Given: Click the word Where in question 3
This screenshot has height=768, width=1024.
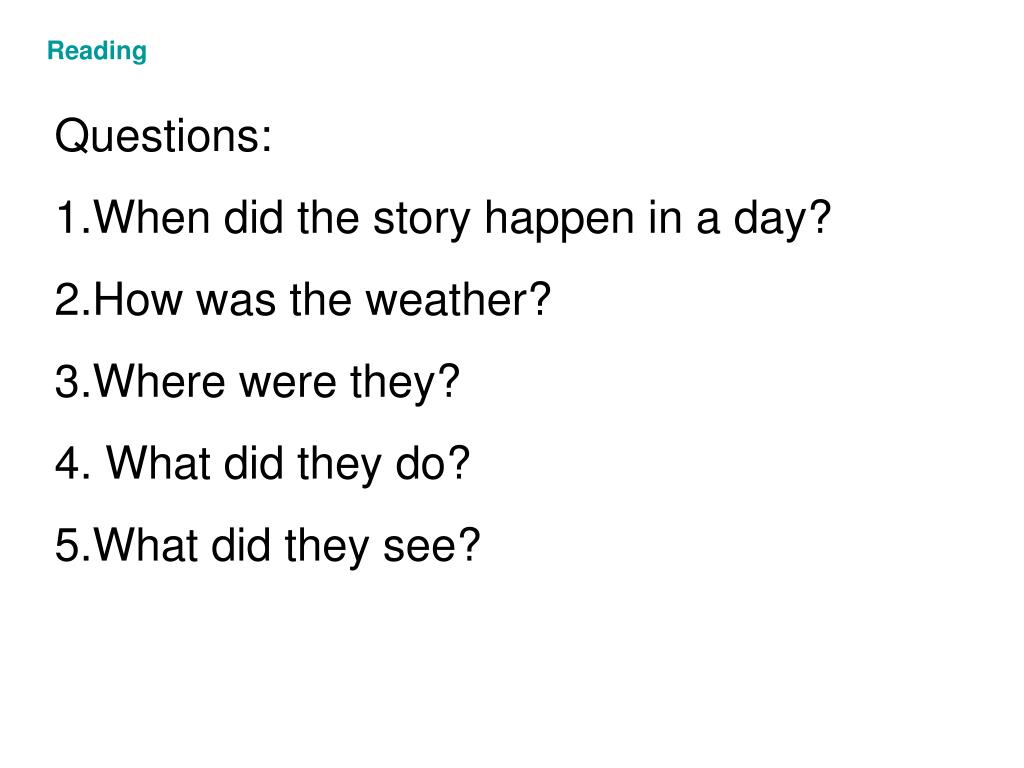Looking at the screenshot, I should click(160, 381).
